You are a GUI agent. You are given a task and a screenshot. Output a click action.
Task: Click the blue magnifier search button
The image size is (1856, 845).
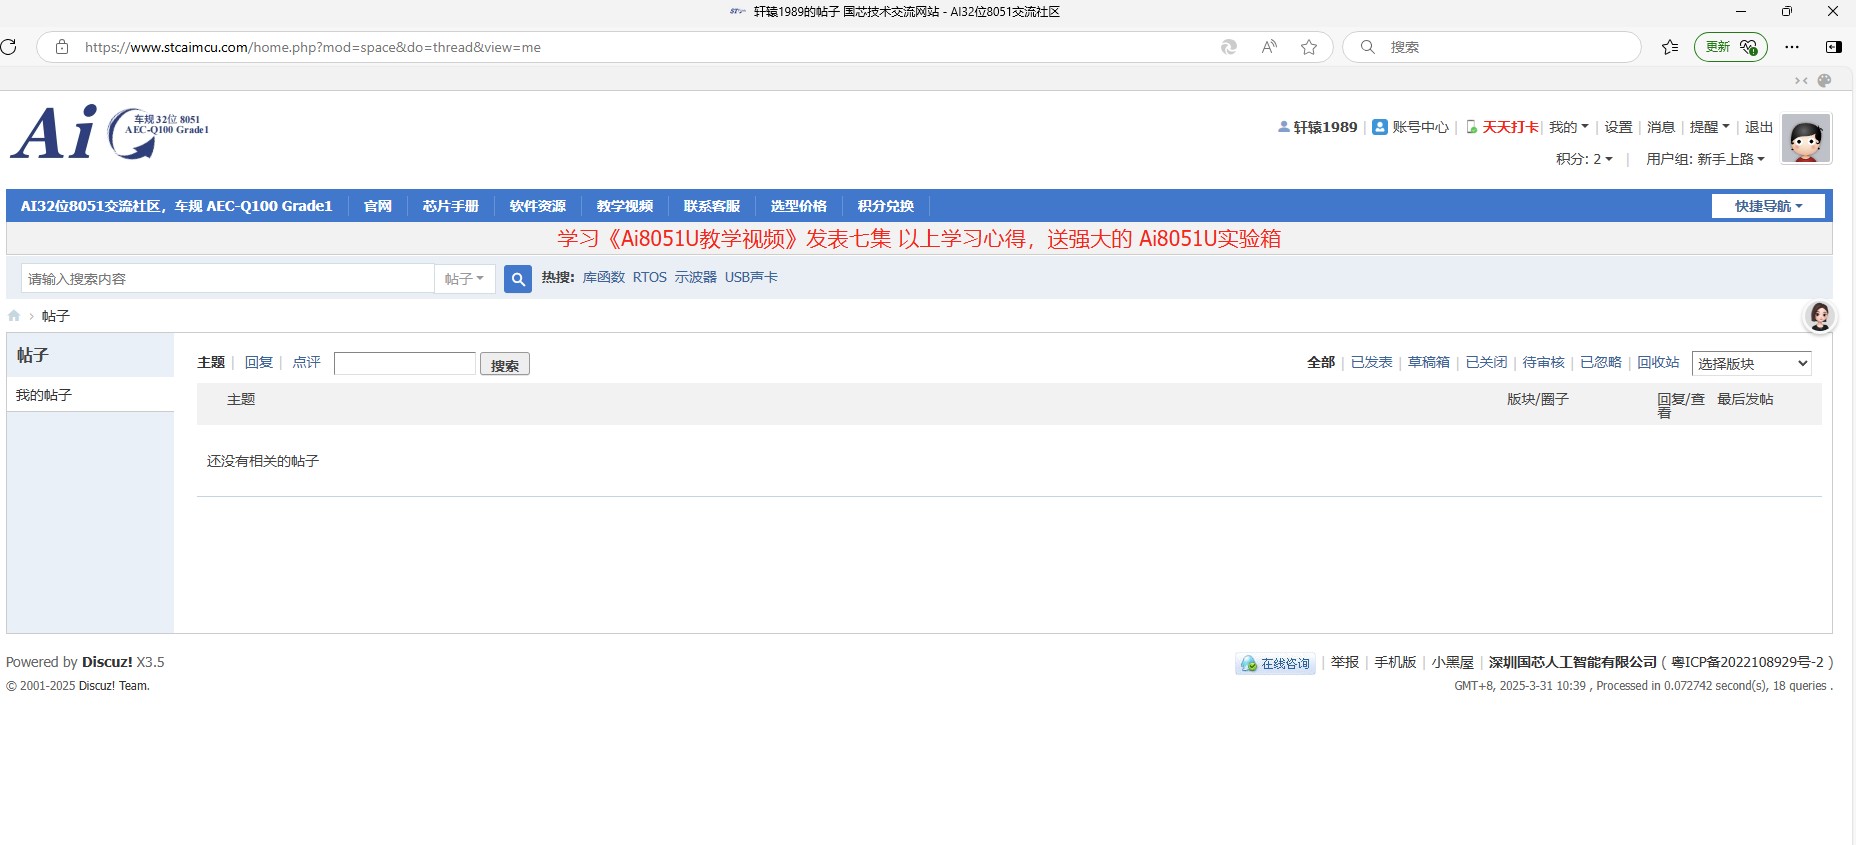click(x=518, y=279)
